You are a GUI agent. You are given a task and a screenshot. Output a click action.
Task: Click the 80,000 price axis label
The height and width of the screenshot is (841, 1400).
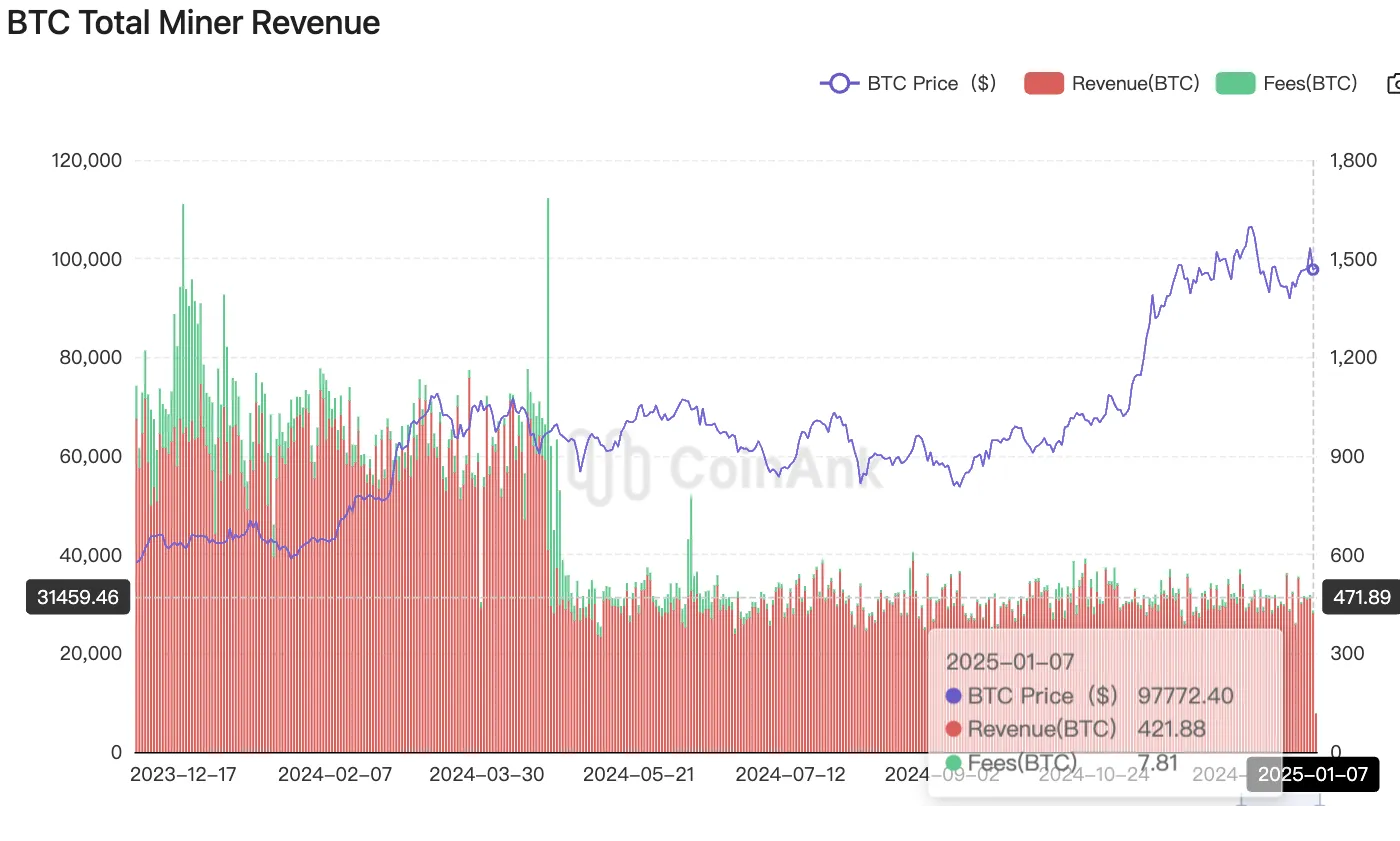[x=91, y=357]
